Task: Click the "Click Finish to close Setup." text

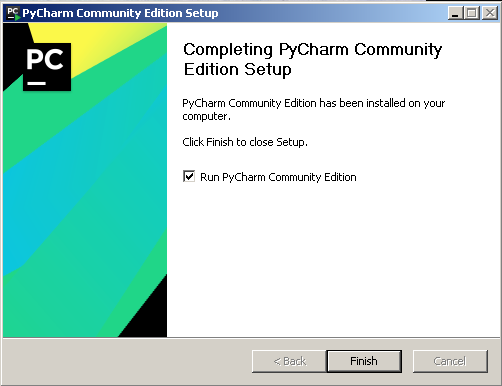Action: click(x=245, y=142)
